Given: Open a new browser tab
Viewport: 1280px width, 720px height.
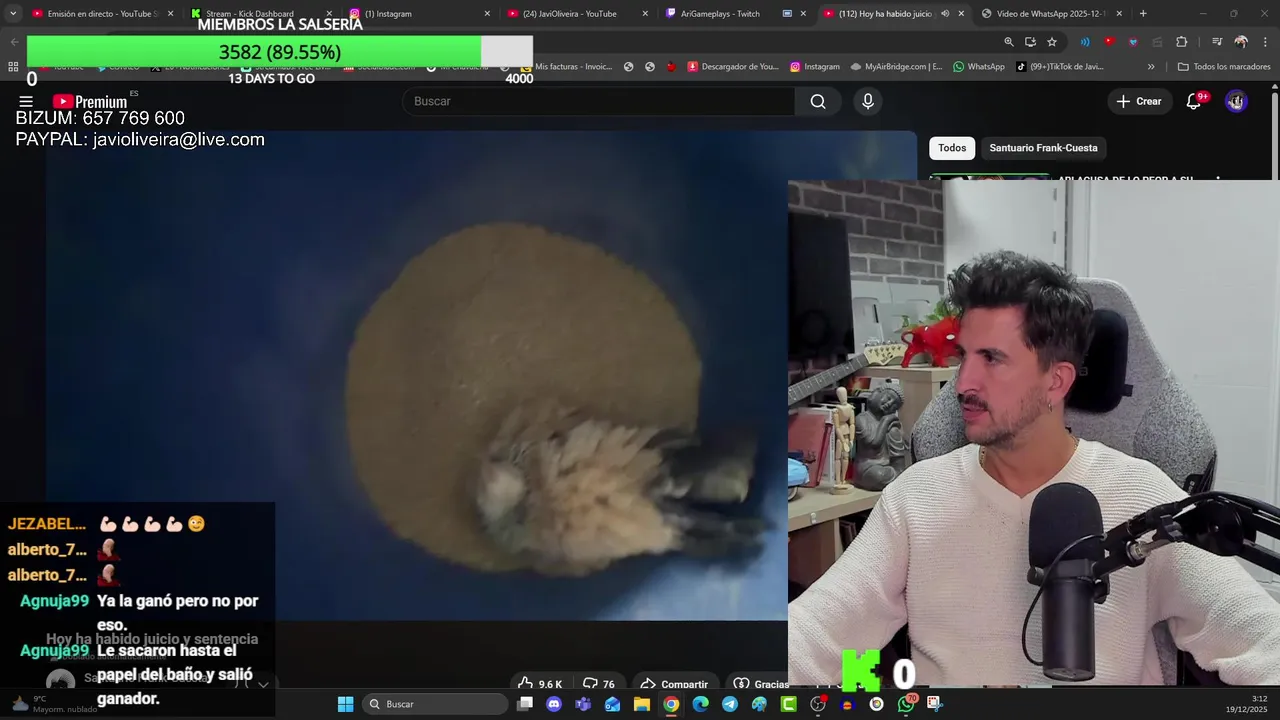Looking at the screenshot, I should coord(1143,14).
